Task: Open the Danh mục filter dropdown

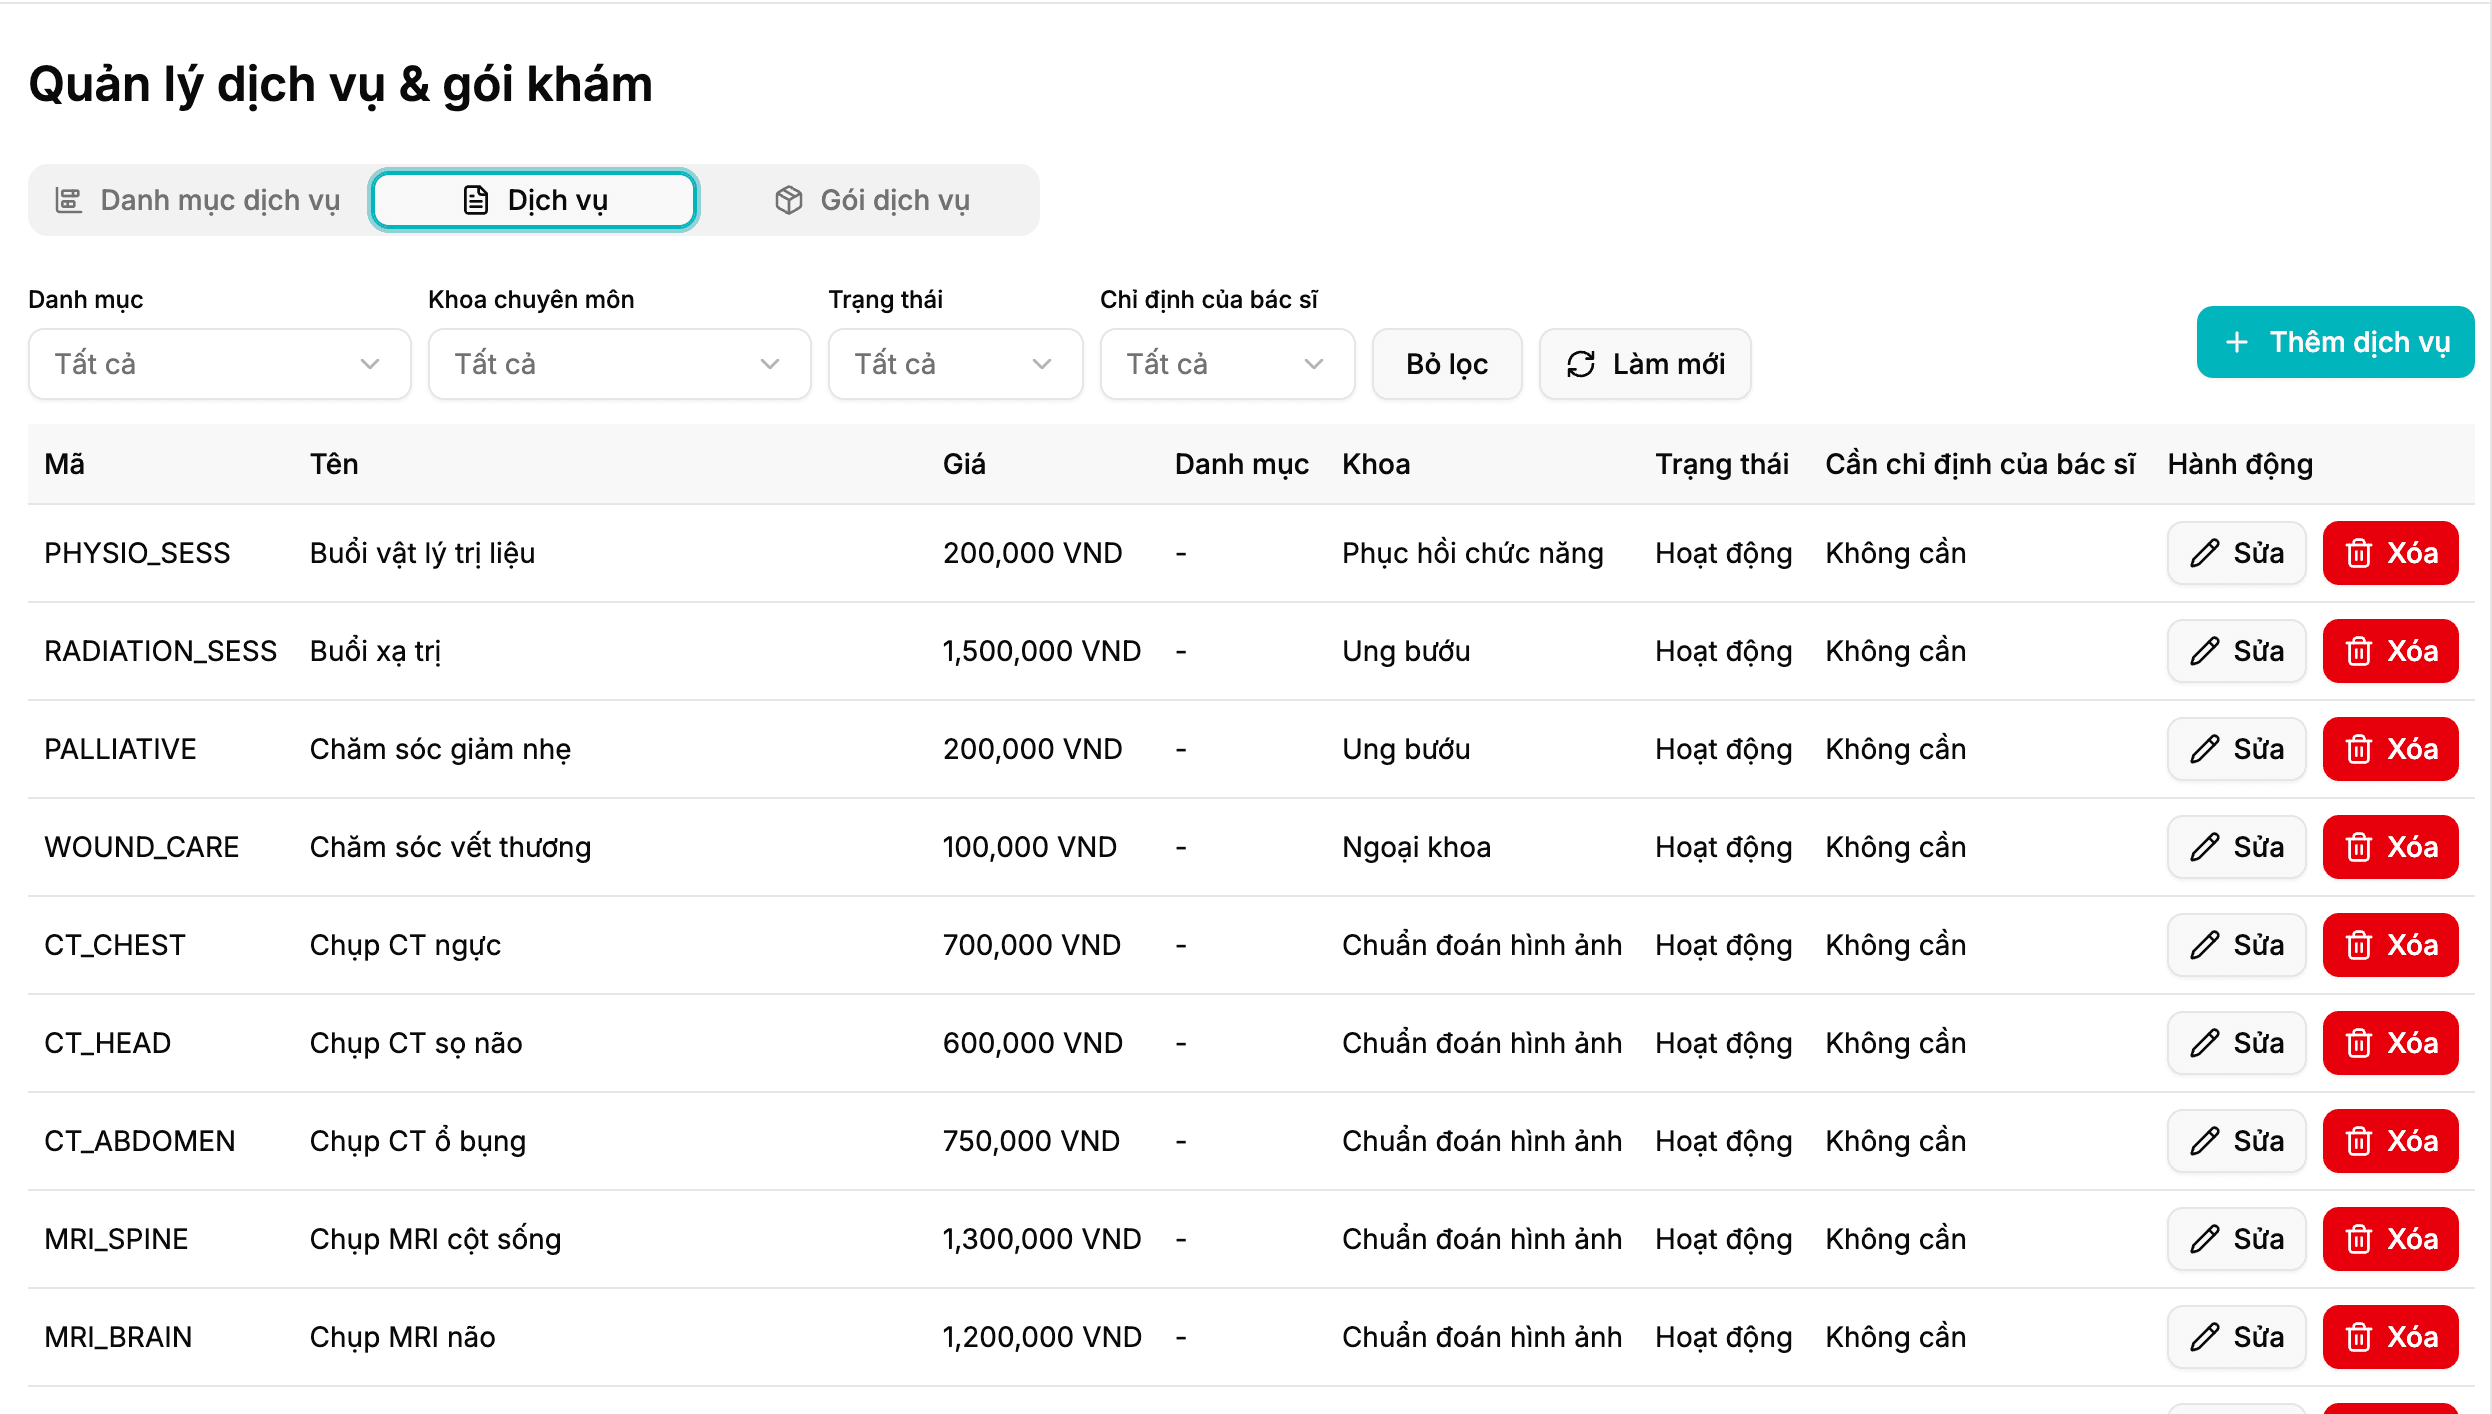Action: click(220, 364)
